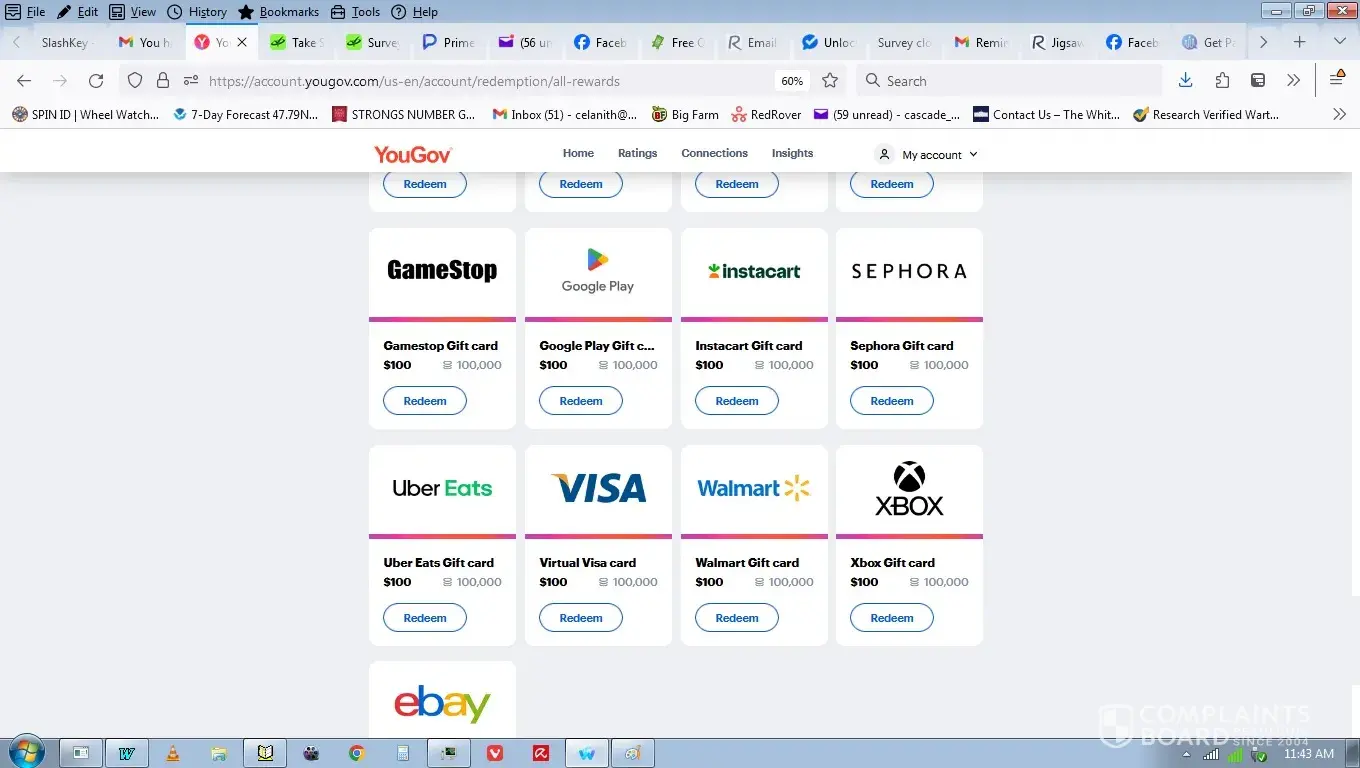The image size is (1360, 768).
Task: Open the Extensions puzzle-piece icon
Action: 1222,81
